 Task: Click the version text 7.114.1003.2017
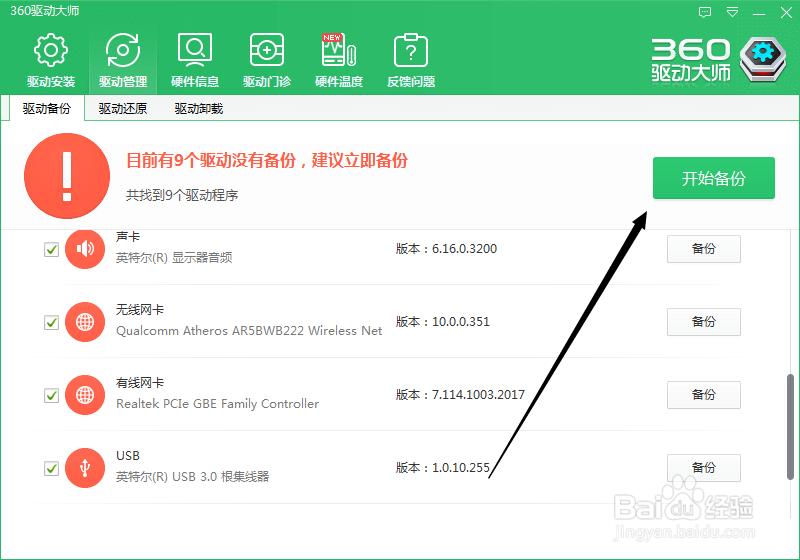(x=478, y=395)
